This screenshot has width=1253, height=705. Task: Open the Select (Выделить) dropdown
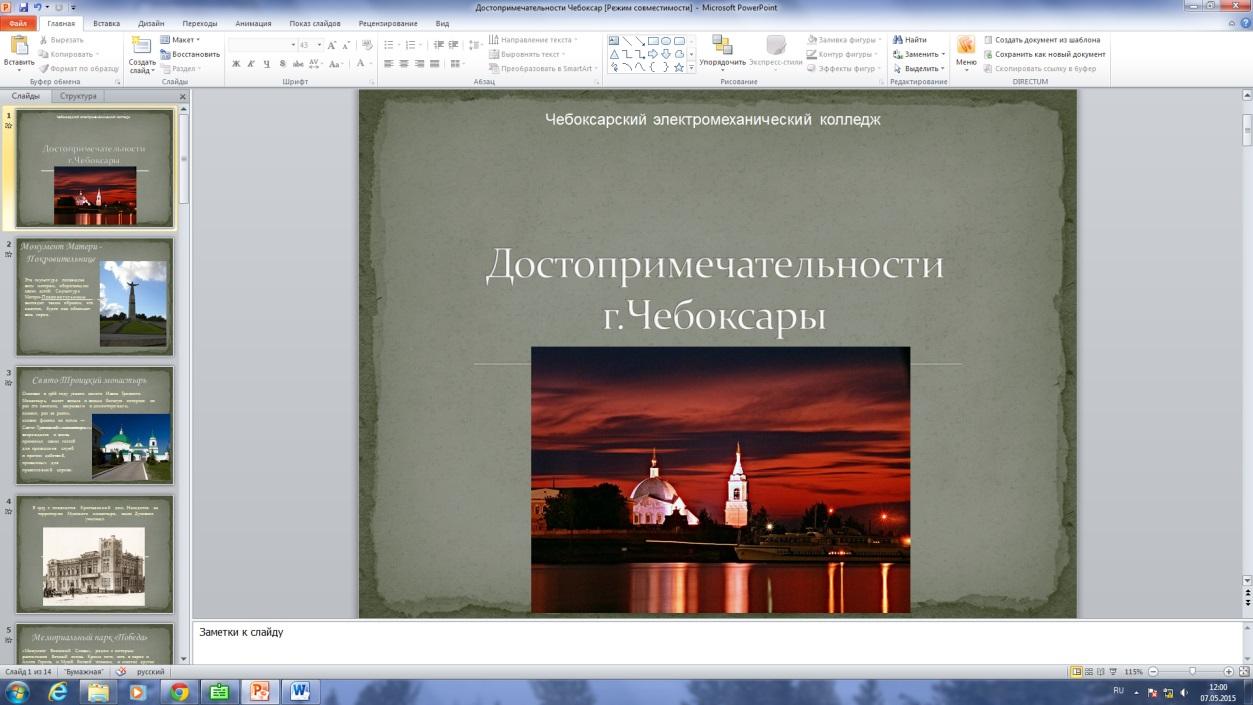919,68
